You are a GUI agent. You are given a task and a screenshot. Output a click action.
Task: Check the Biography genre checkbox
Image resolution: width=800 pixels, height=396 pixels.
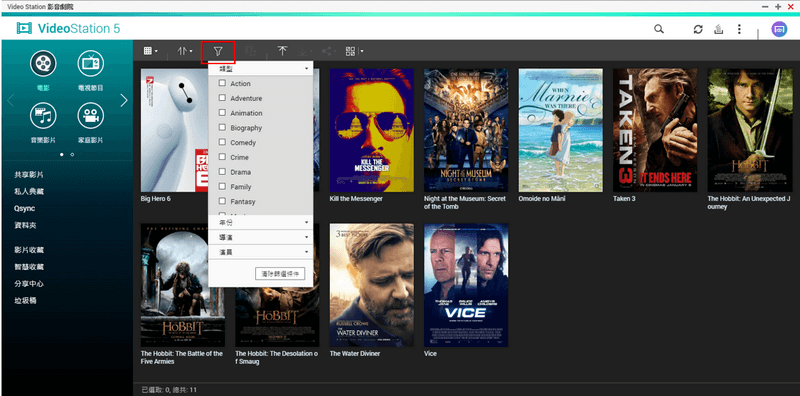(x=222, y=128)
